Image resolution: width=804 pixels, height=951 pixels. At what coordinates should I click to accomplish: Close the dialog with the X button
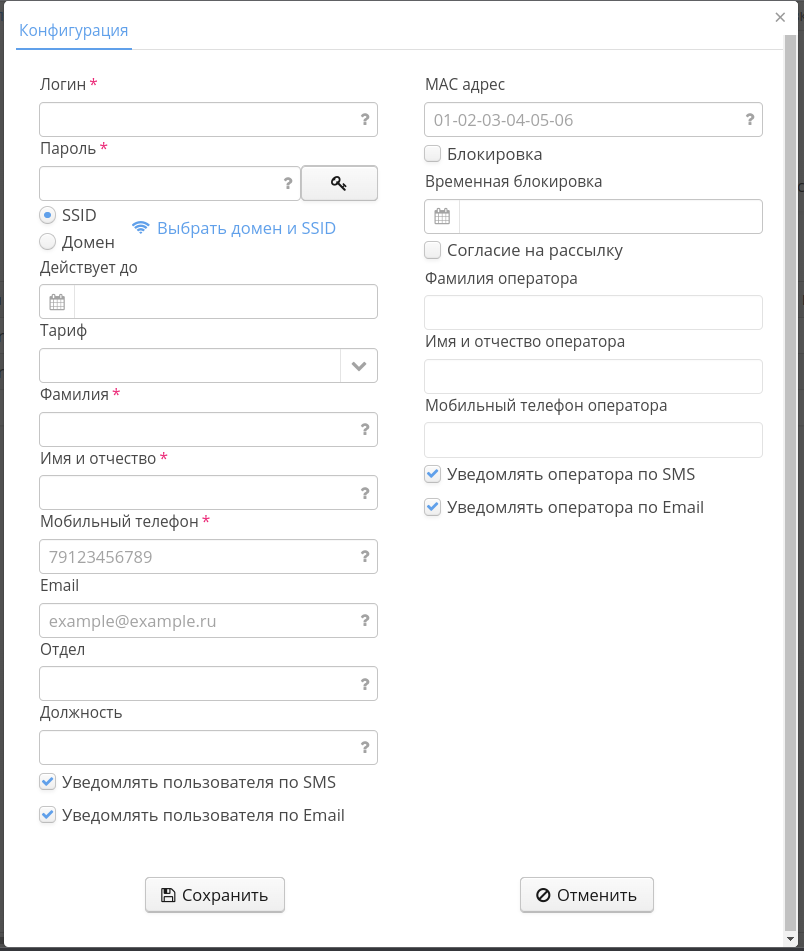(780, 17)
